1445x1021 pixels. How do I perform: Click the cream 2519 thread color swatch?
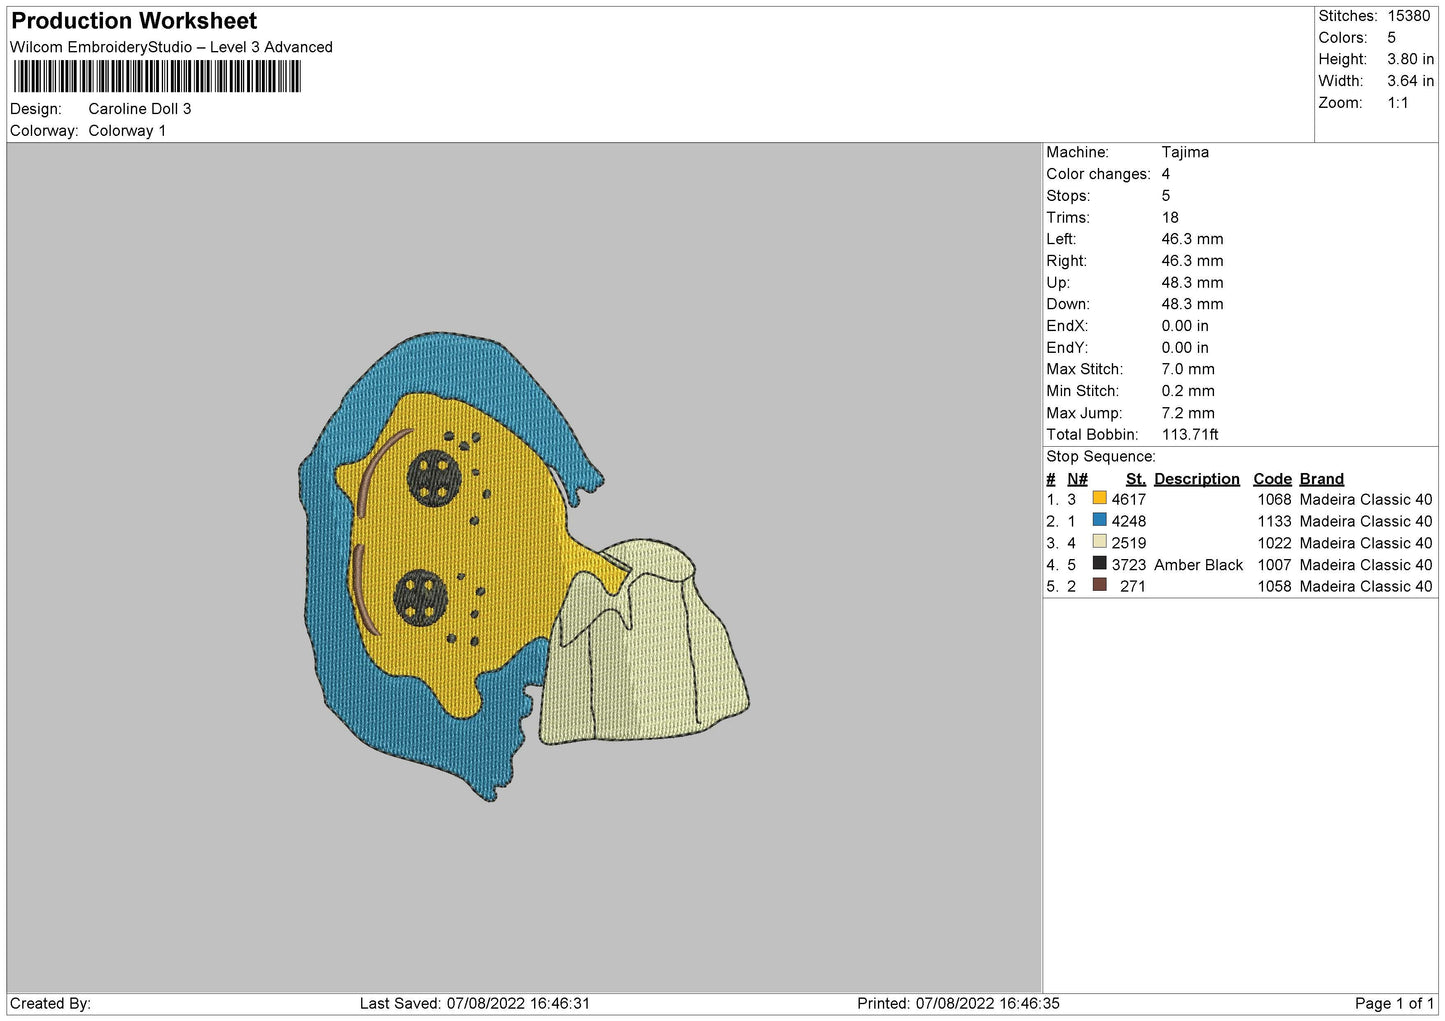click(x=1099, y=542)
